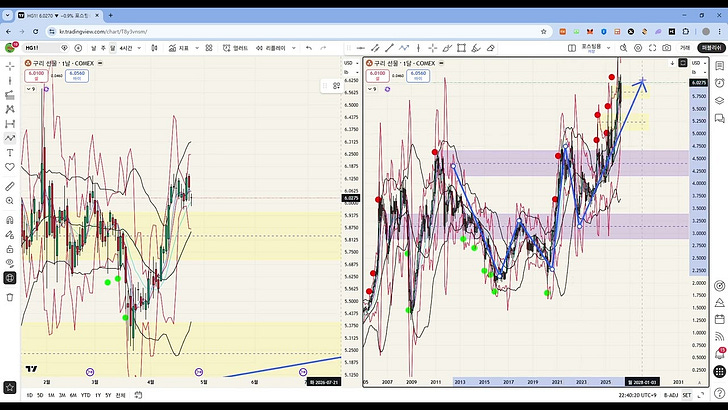
Task: Open the 지표 indicators menu
Action: (x=180, y=47)
